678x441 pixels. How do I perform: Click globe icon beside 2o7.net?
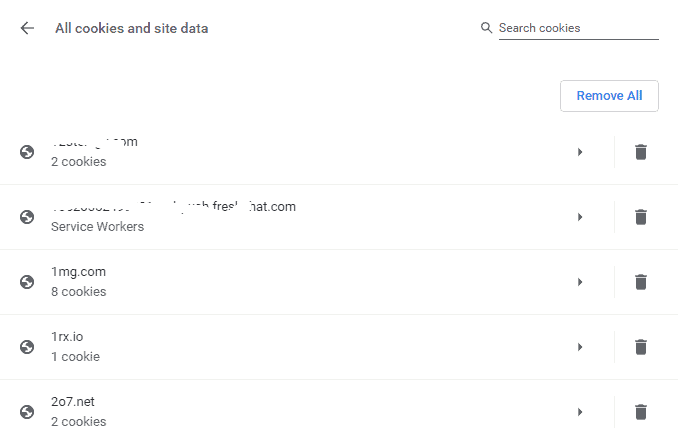pyautogui.click(x=27, y=412)
